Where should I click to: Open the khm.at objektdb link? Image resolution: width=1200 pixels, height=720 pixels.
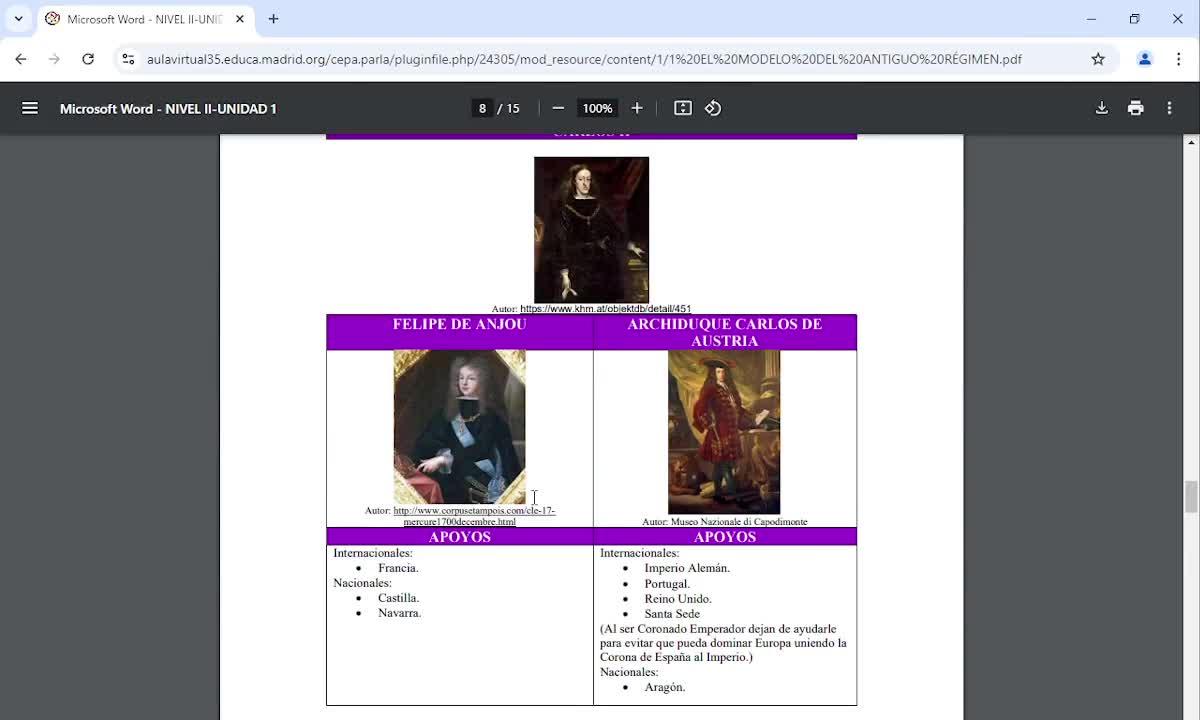(x=605, y=309)
